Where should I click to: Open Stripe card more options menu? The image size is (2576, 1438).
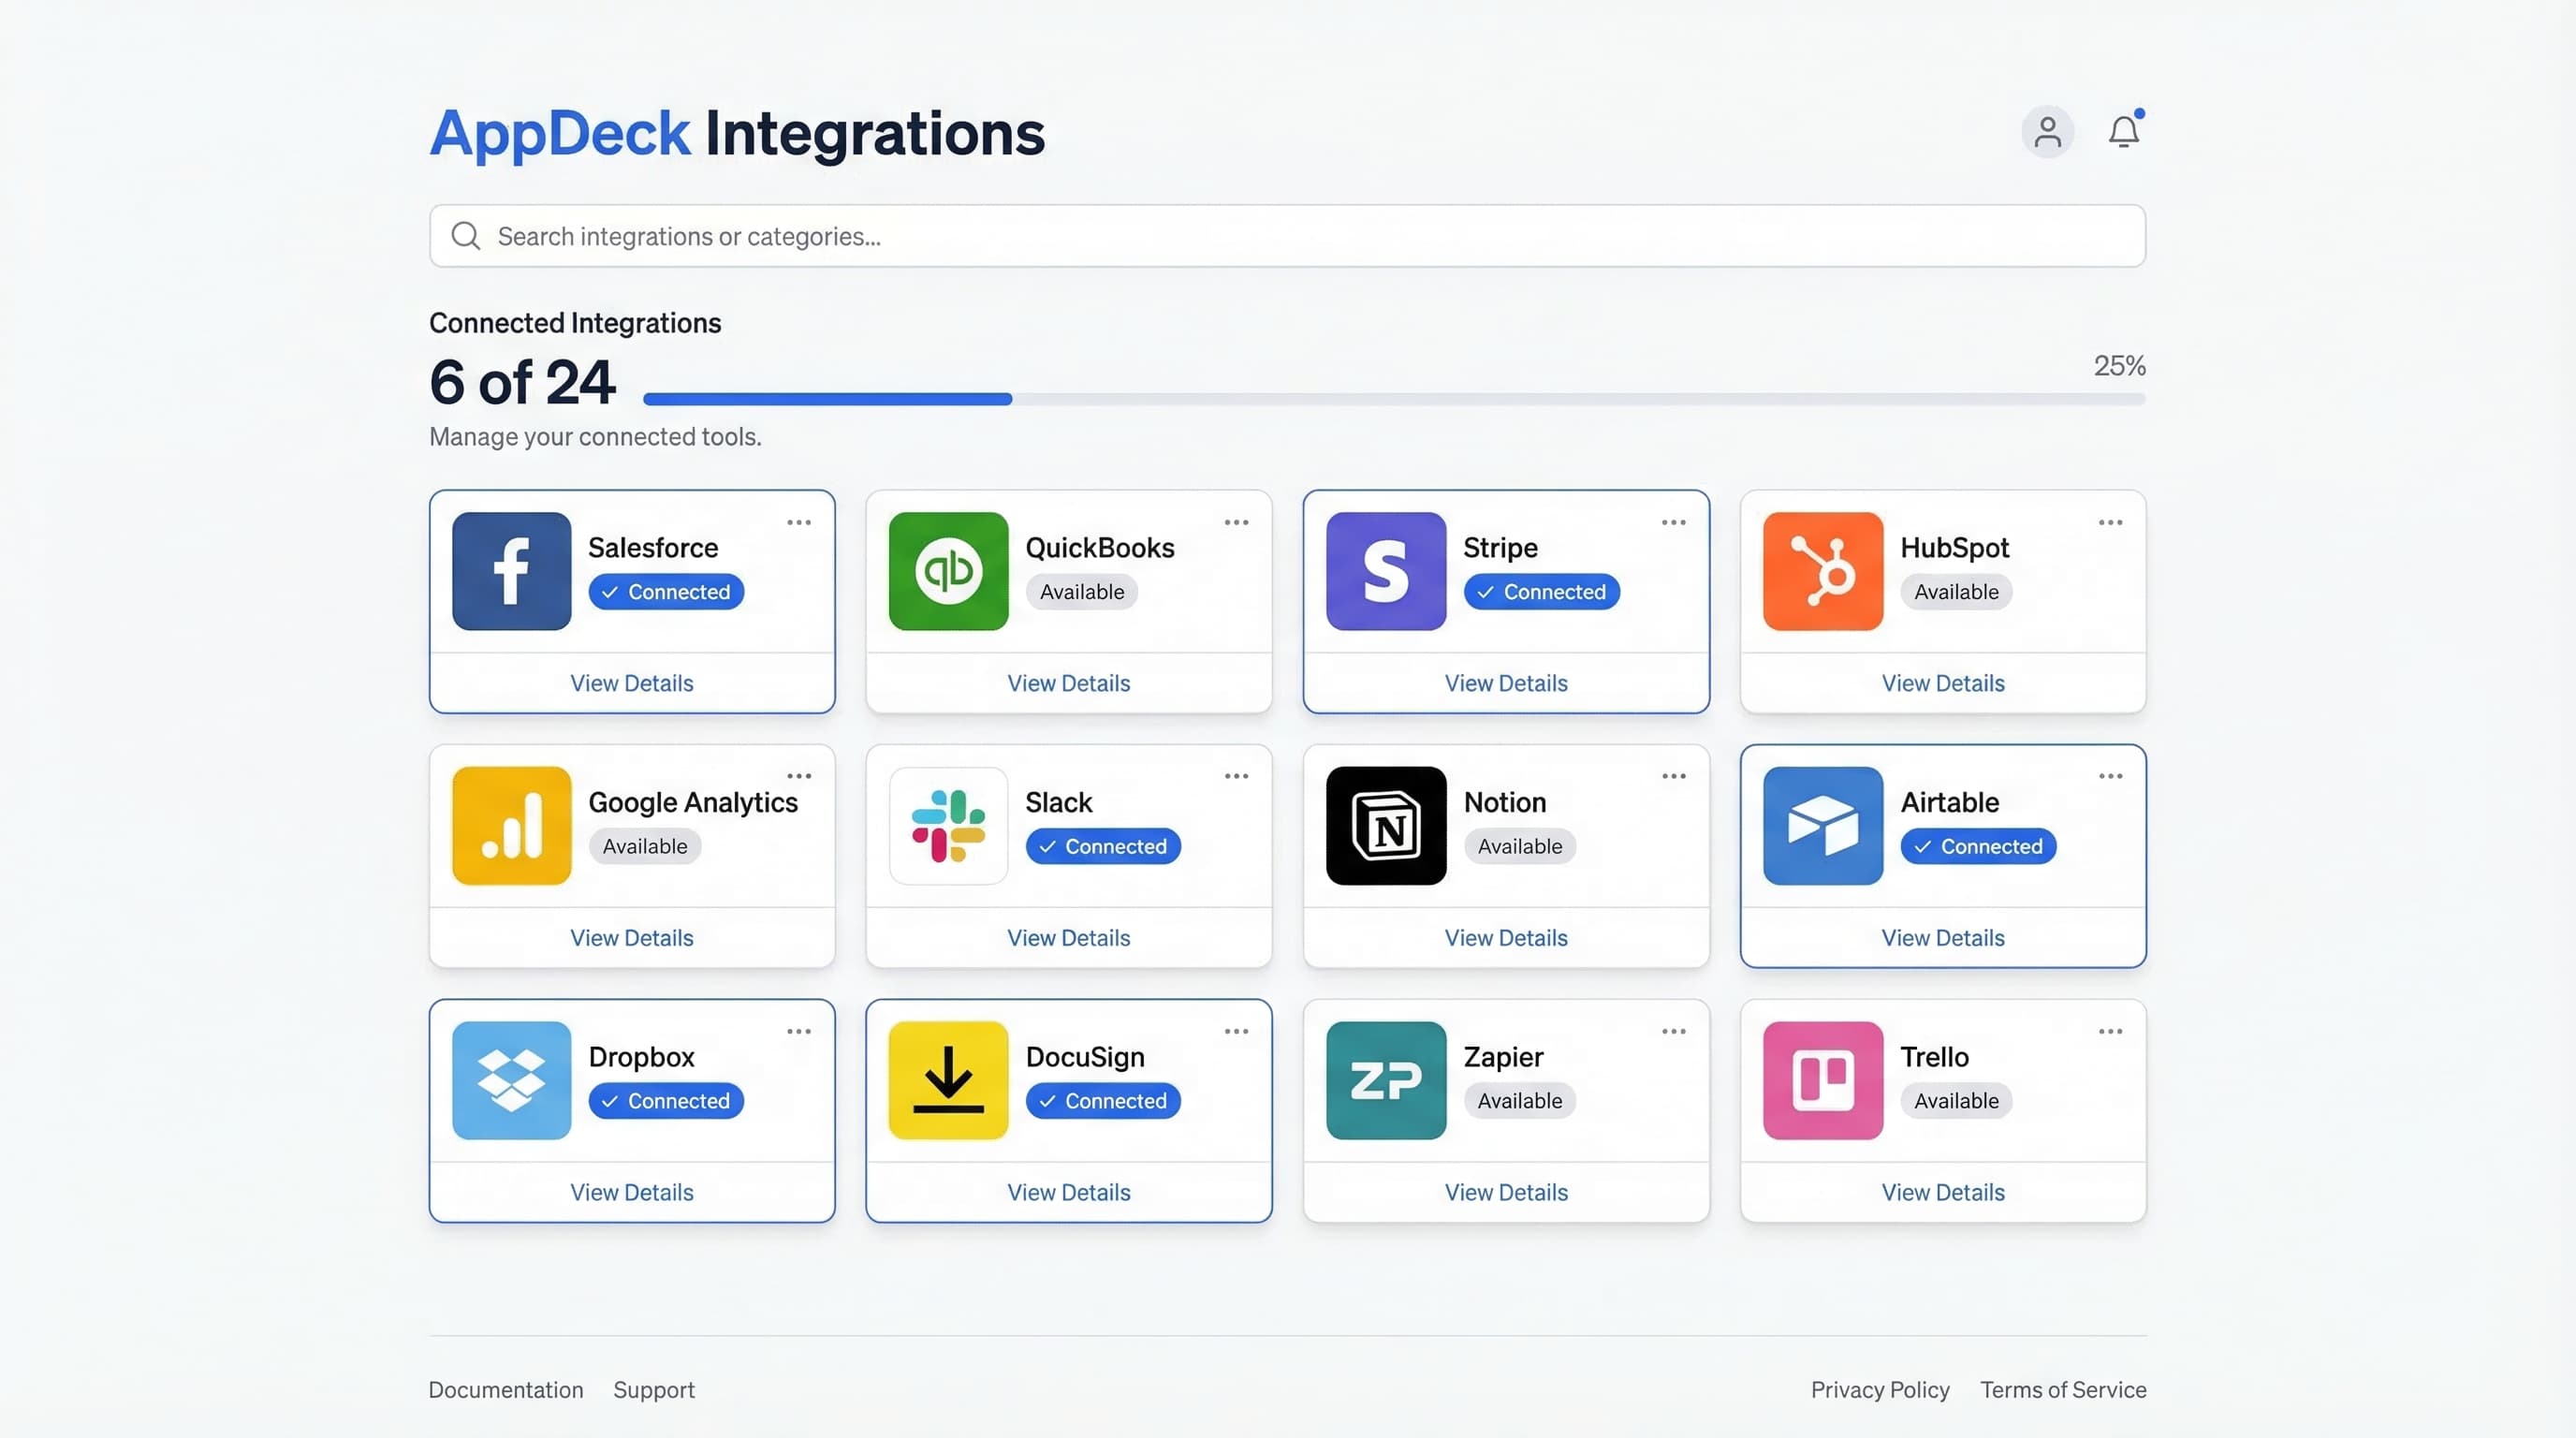tap(1673, 522)
